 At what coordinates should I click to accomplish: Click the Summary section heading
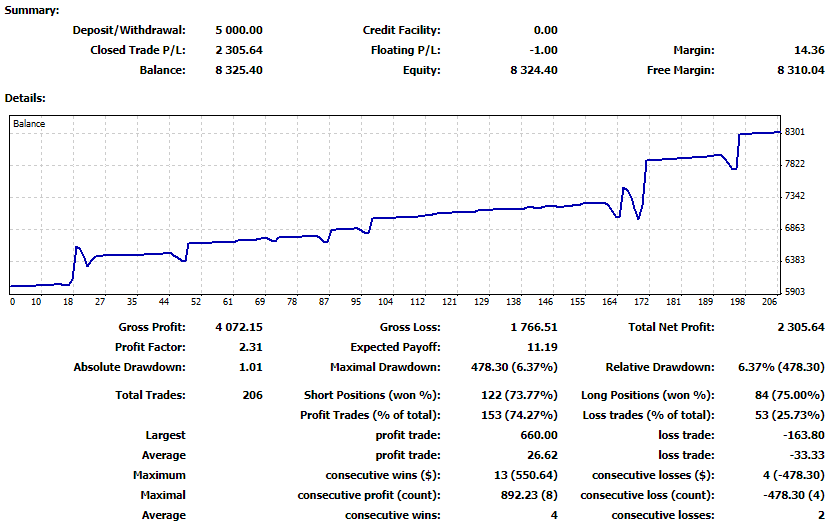[32, 10]
